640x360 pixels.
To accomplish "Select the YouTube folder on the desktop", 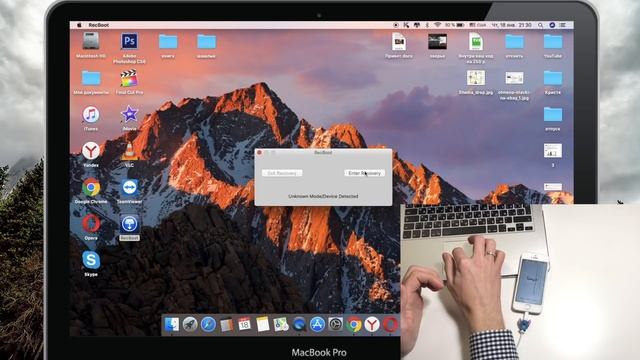I will 553,42.
